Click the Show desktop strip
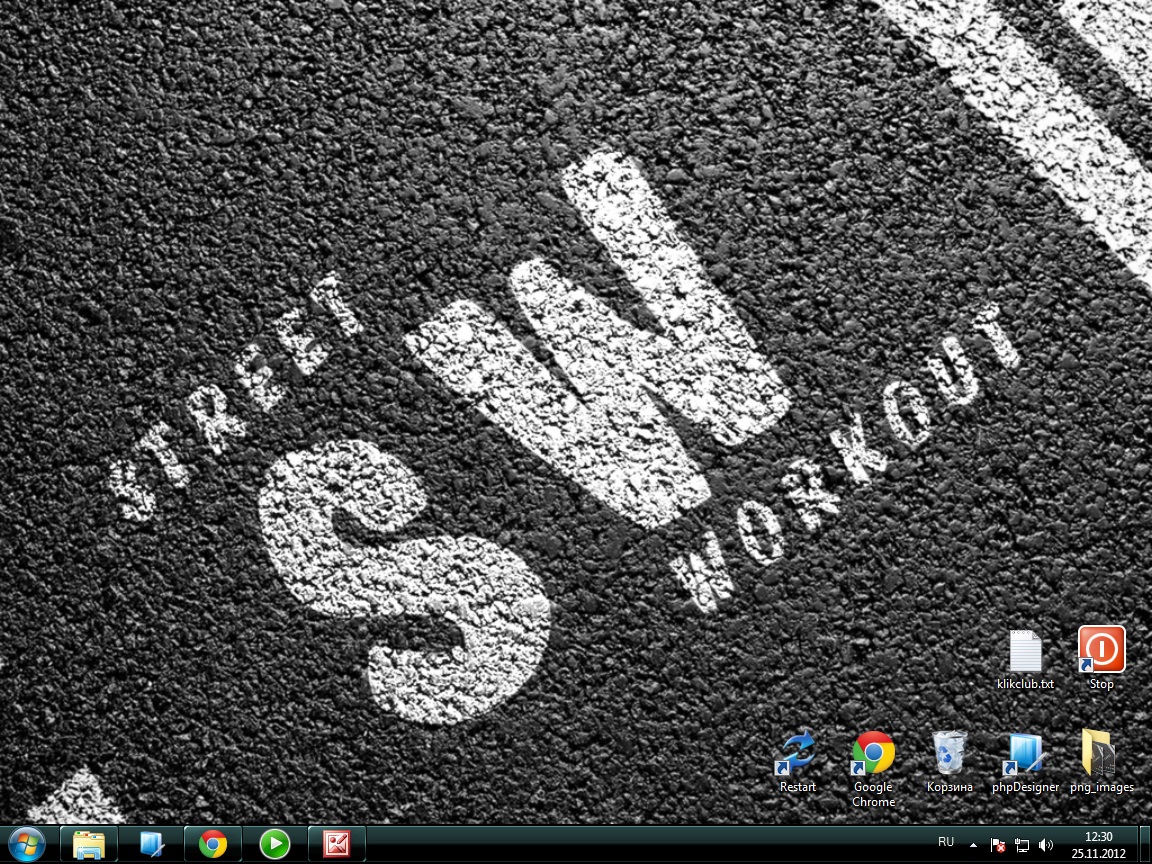This screenshot has height=864, width=1152. [1145, 844]
